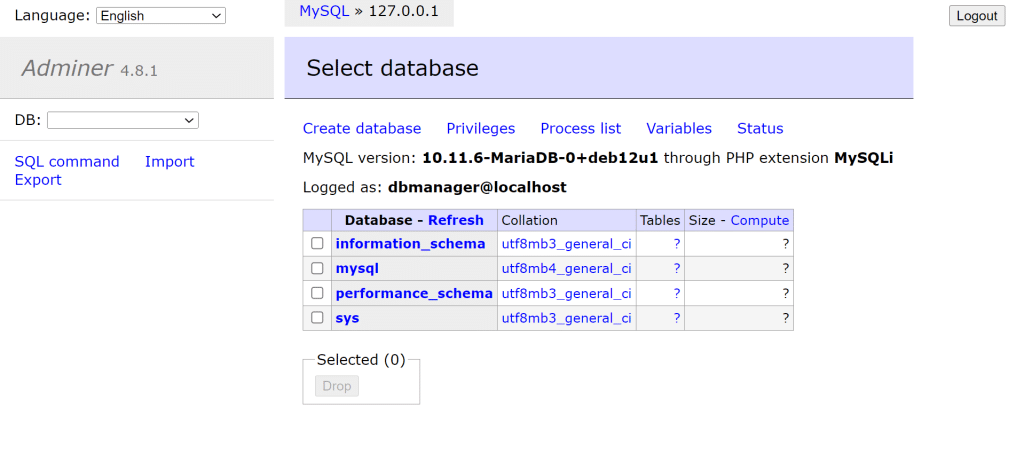The height and width of the screenshot is (461, 1024).
Task: Tick the mysql database checkbox
Action: (x=317, y=268)
